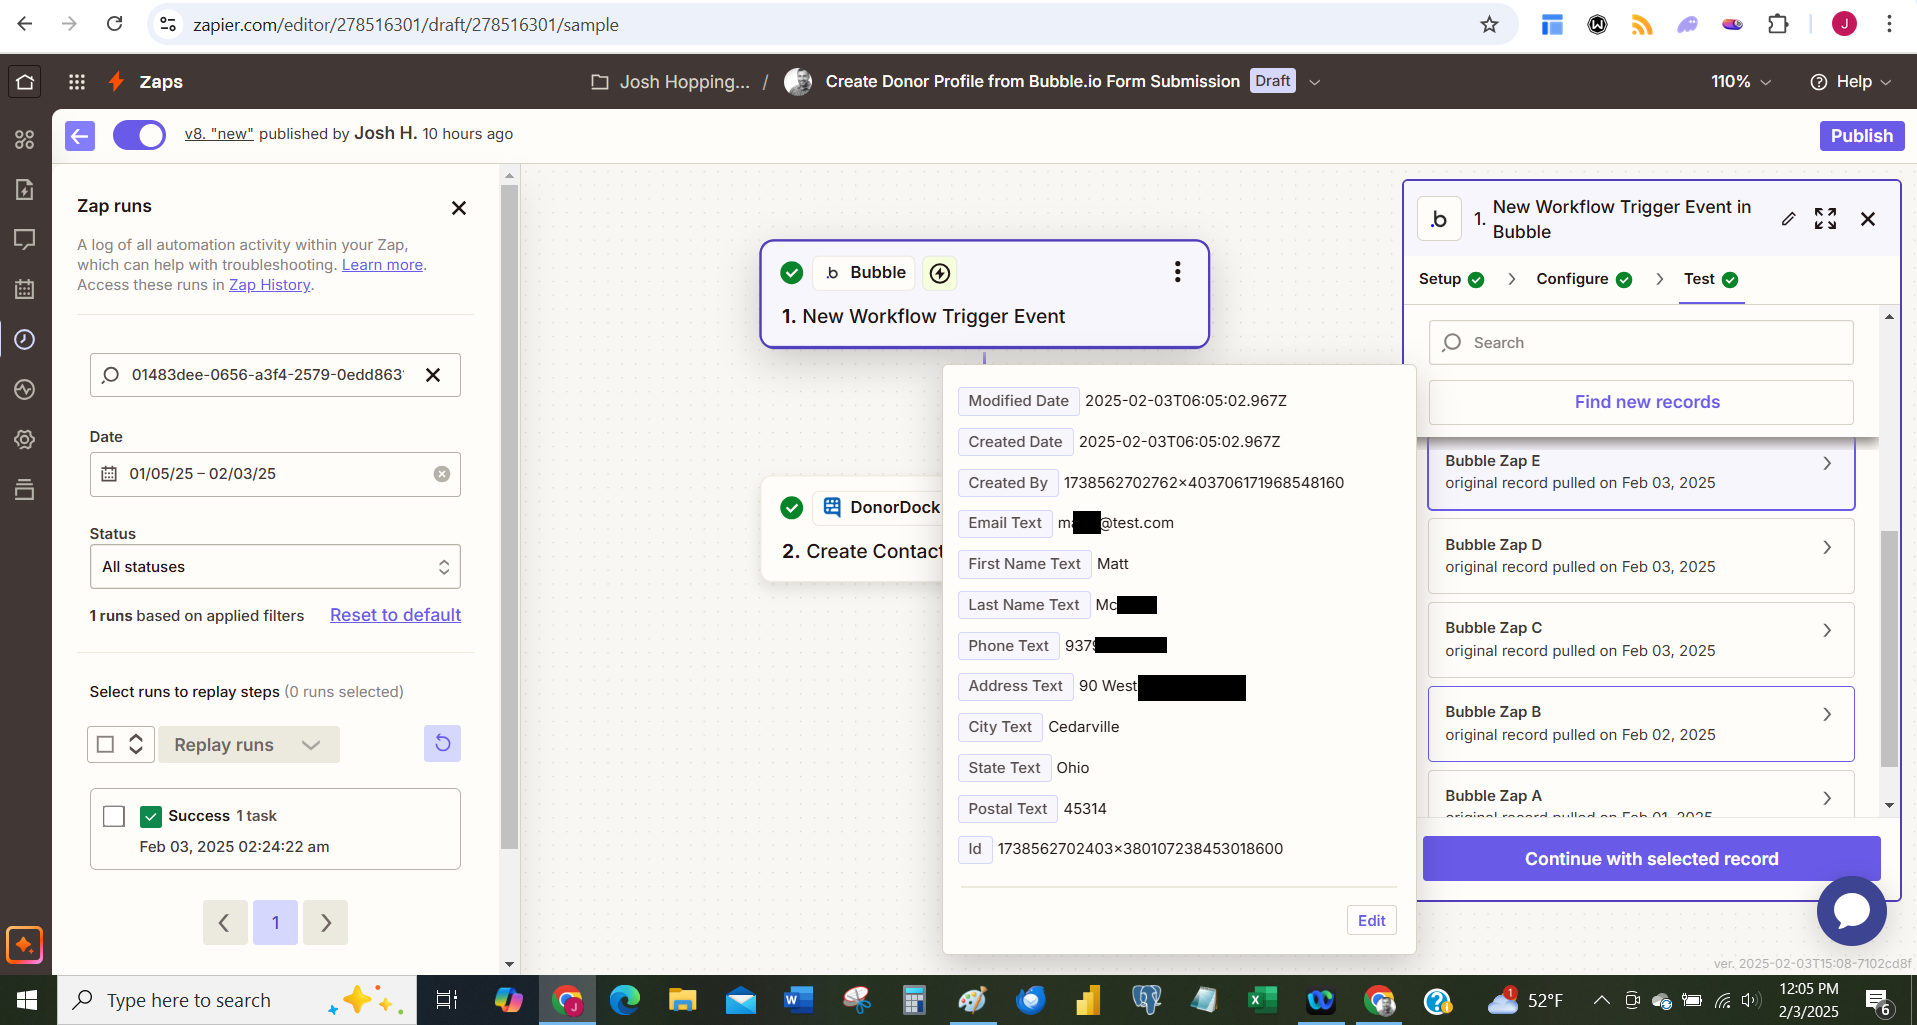
Task: Open the Josh Hopping folder breadcrumb
Action: (670, 82)
